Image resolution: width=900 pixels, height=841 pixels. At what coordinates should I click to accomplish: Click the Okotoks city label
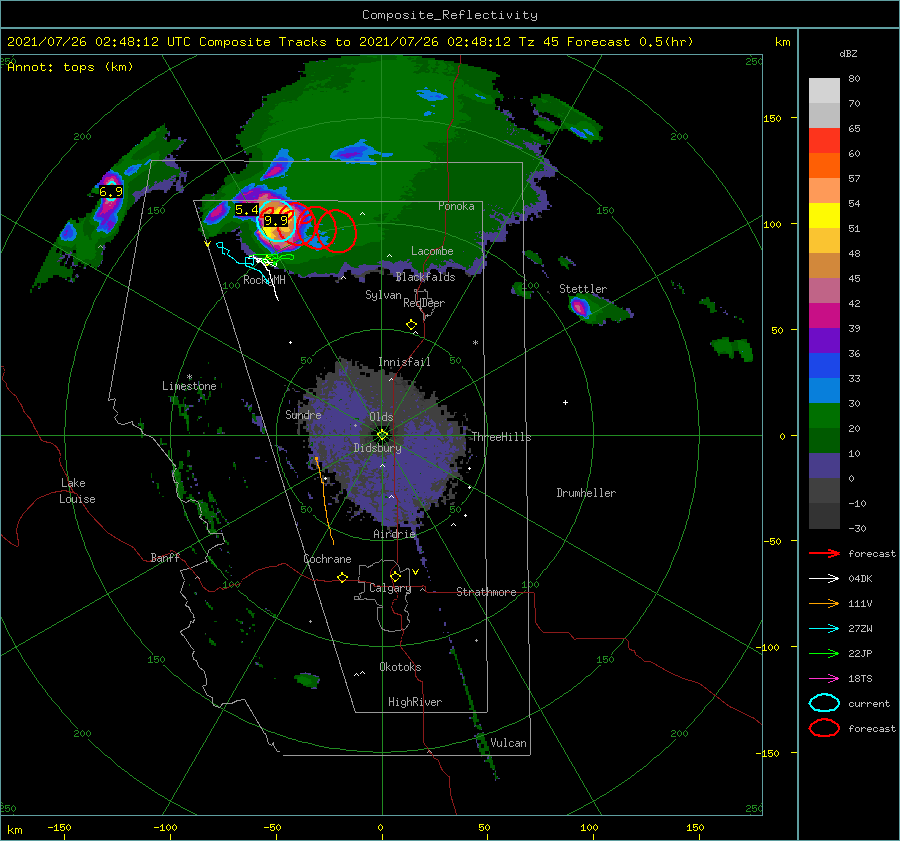click(x=400, y=666)
